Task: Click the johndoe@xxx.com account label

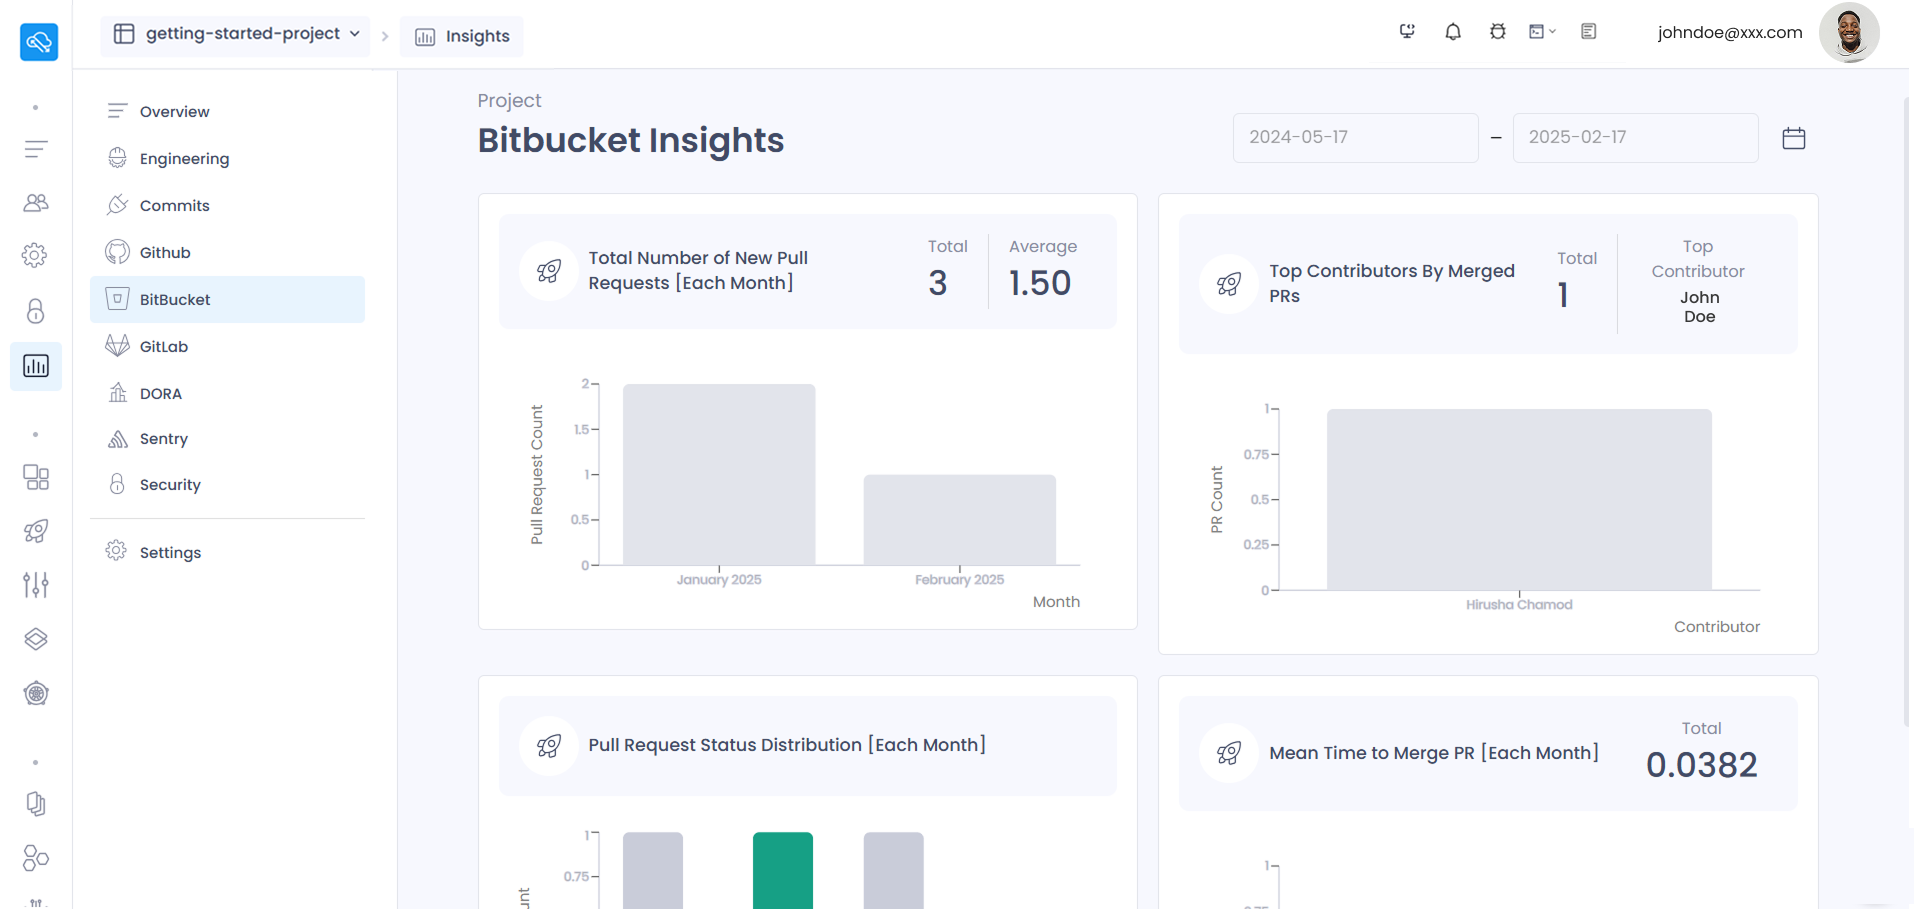Action: tap(1730, 32)
